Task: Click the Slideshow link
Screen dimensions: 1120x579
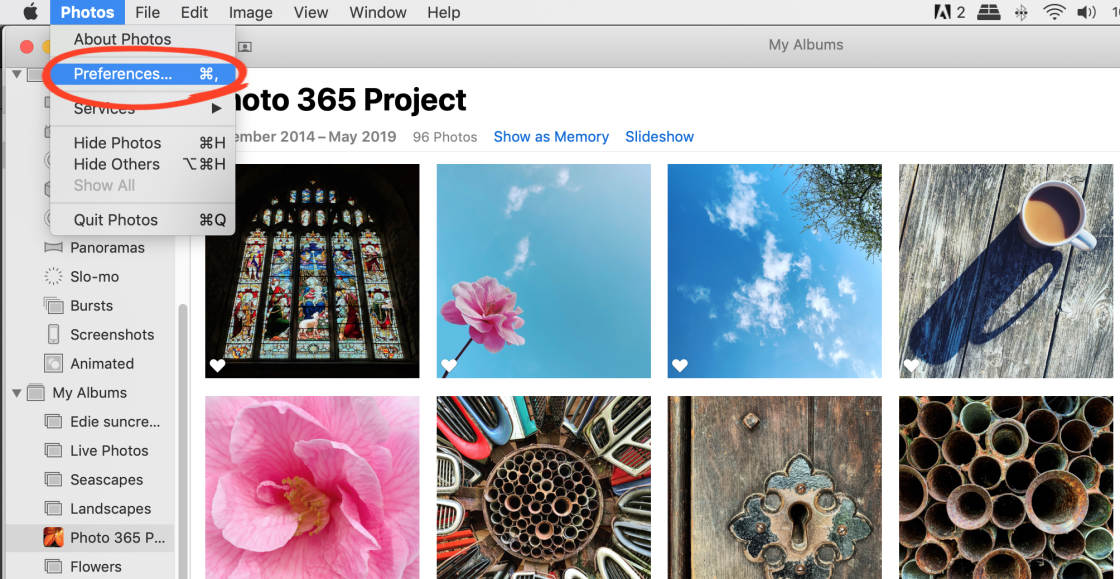Action: (x=659, y=136)
